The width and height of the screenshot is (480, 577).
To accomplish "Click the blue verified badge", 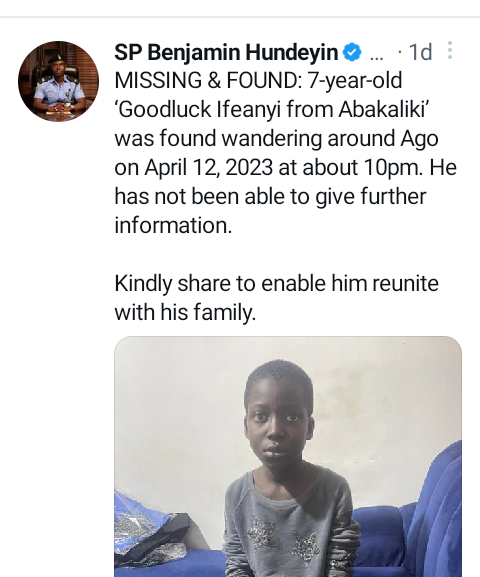I will (352, 52).
